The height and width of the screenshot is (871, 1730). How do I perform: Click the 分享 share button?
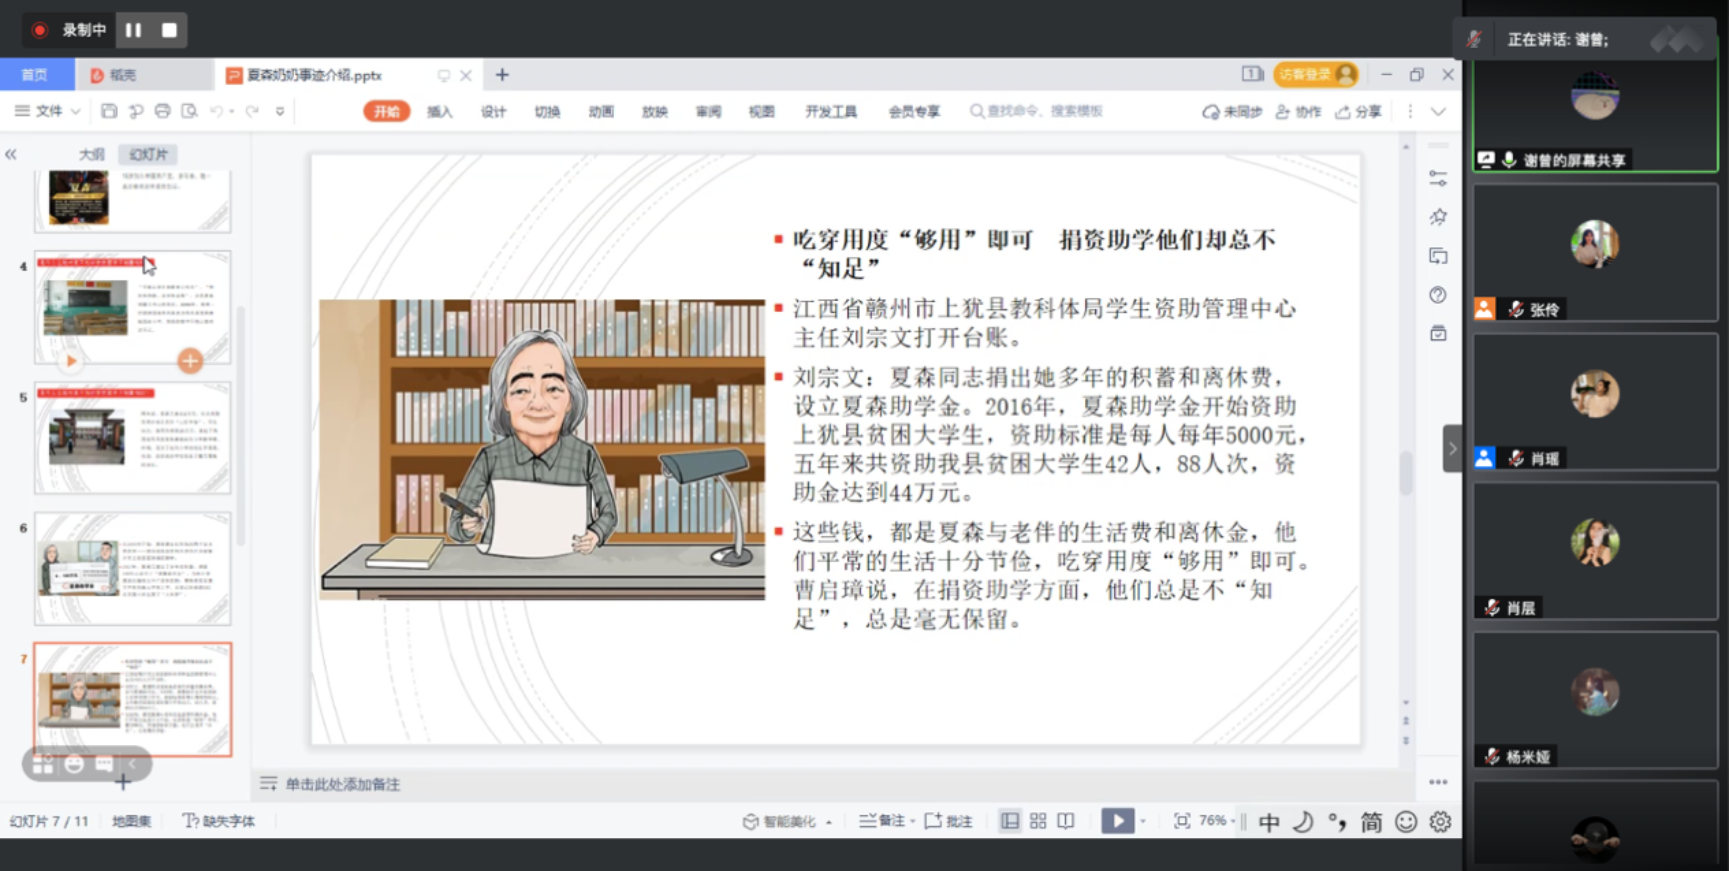(x=1358, y=112)
